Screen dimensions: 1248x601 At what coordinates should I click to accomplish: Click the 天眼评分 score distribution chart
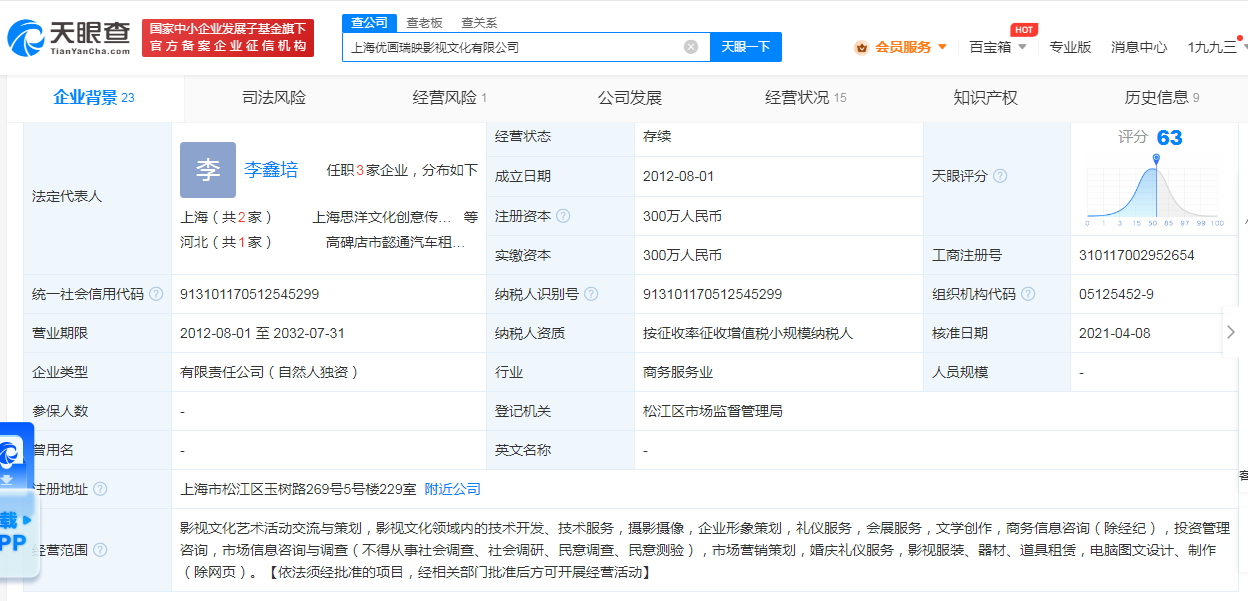click(1155, 190)
